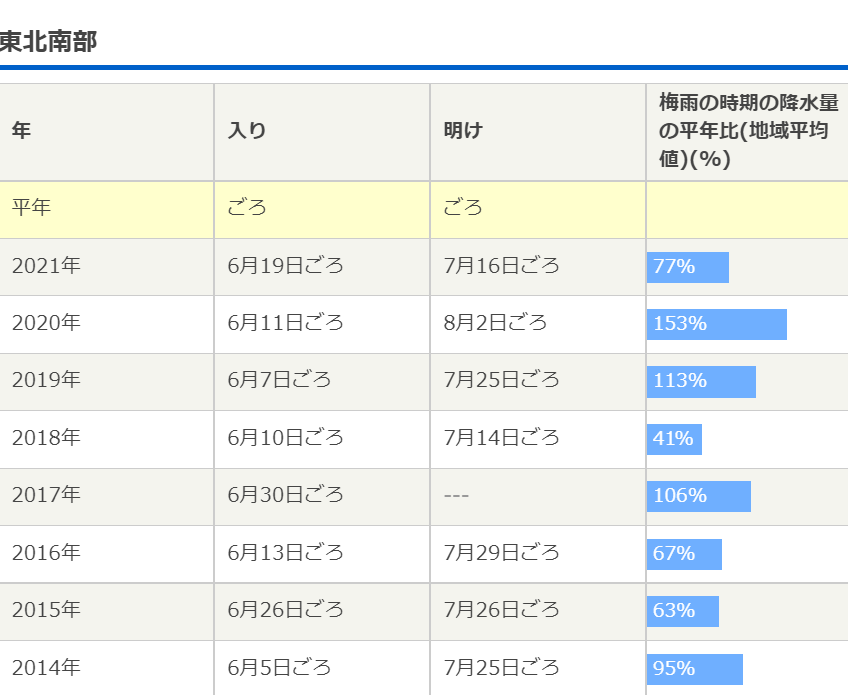Click the 7月25日ごろ end date for 2014年
The width and height of the screenshot is (848, 695).
(501, 667)
